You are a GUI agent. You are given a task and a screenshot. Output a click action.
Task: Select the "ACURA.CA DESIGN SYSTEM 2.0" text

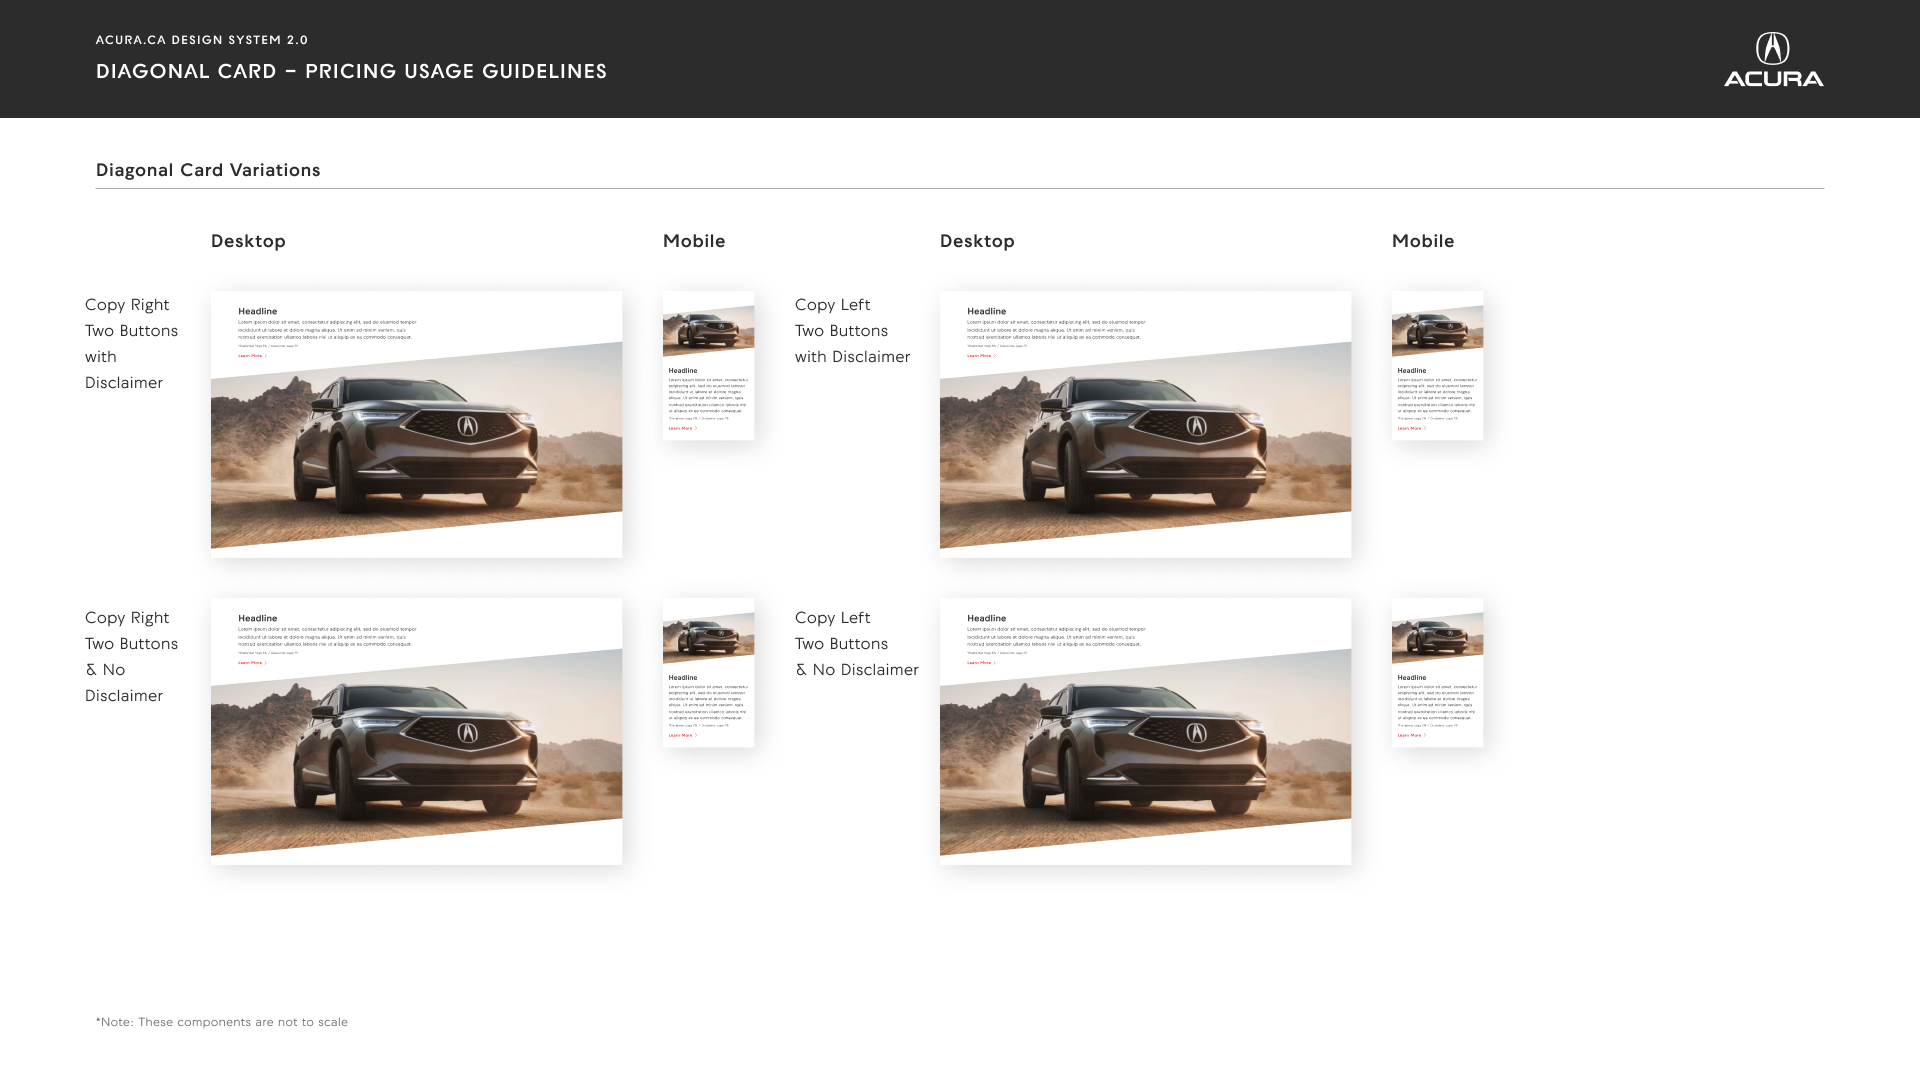click(202, 40)
